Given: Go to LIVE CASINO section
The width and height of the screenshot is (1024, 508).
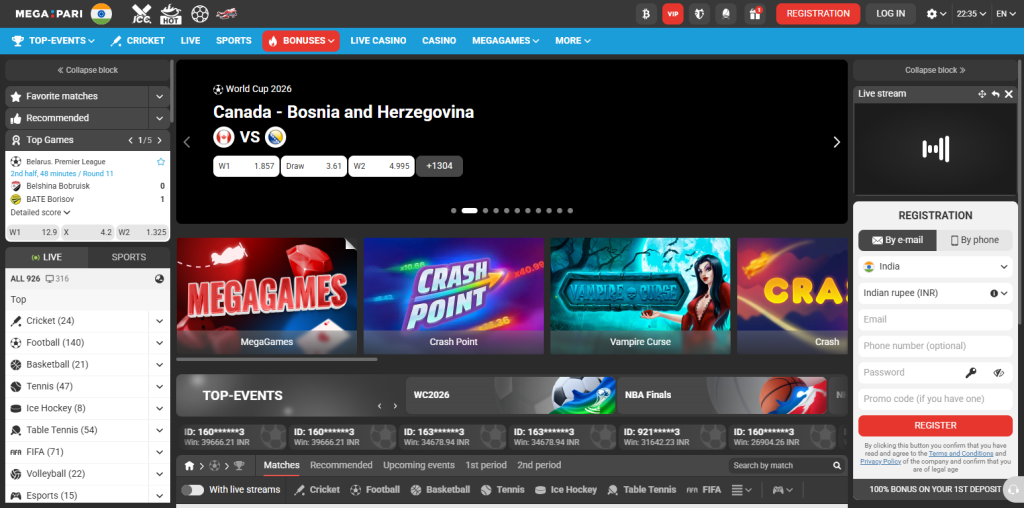Looking at the screenshot, I should (x=378, y=40).
